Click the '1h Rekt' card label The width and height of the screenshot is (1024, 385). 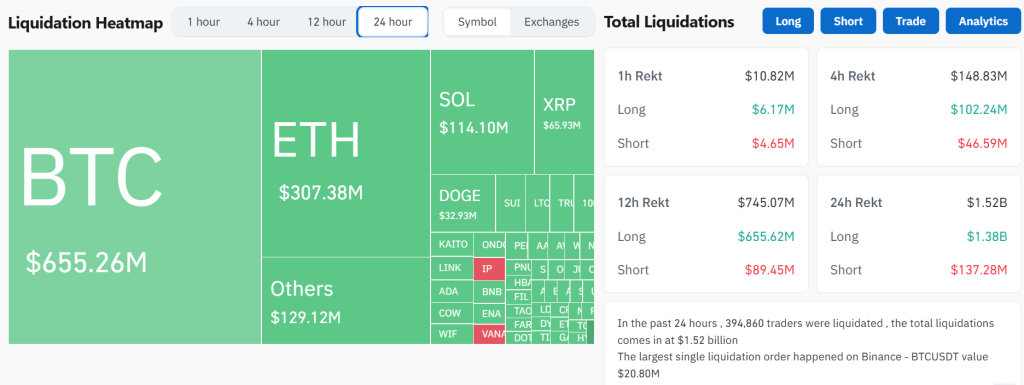coord(640,76)
